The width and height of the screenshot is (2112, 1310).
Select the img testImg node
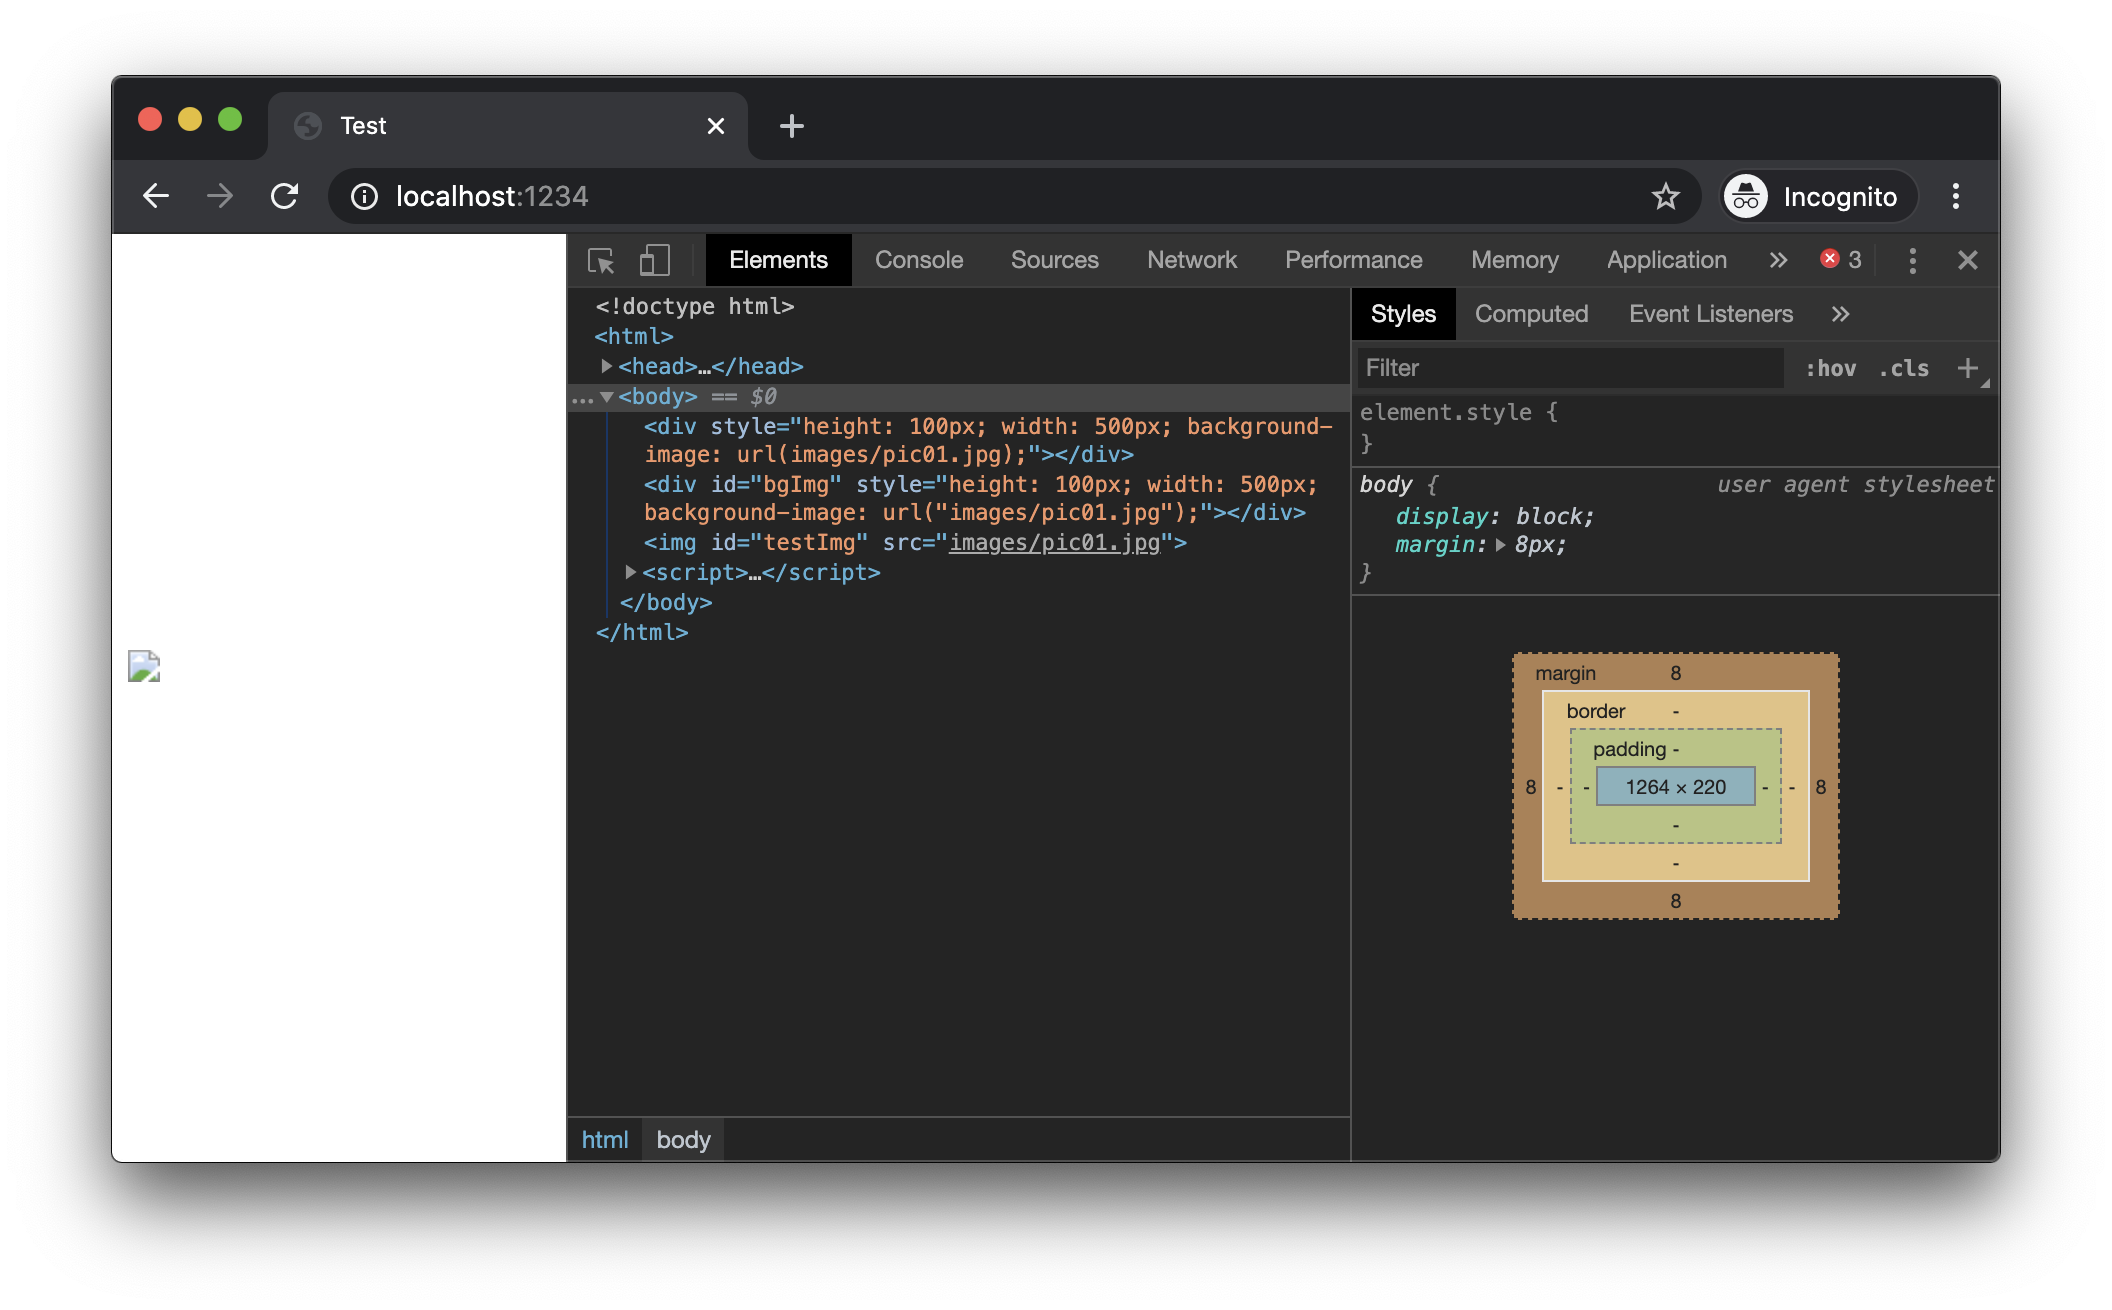pyautogui.click(x=915, y=543)
